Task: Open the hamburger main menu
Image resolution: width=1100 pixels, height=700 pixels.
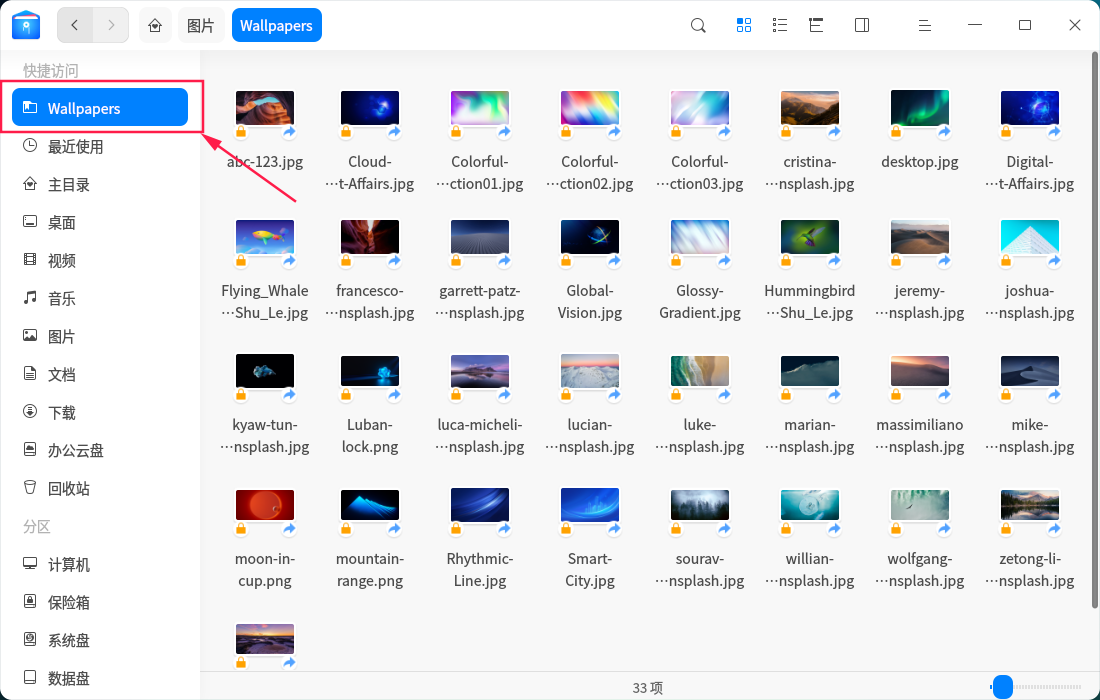Action: [x=925, y=26]
